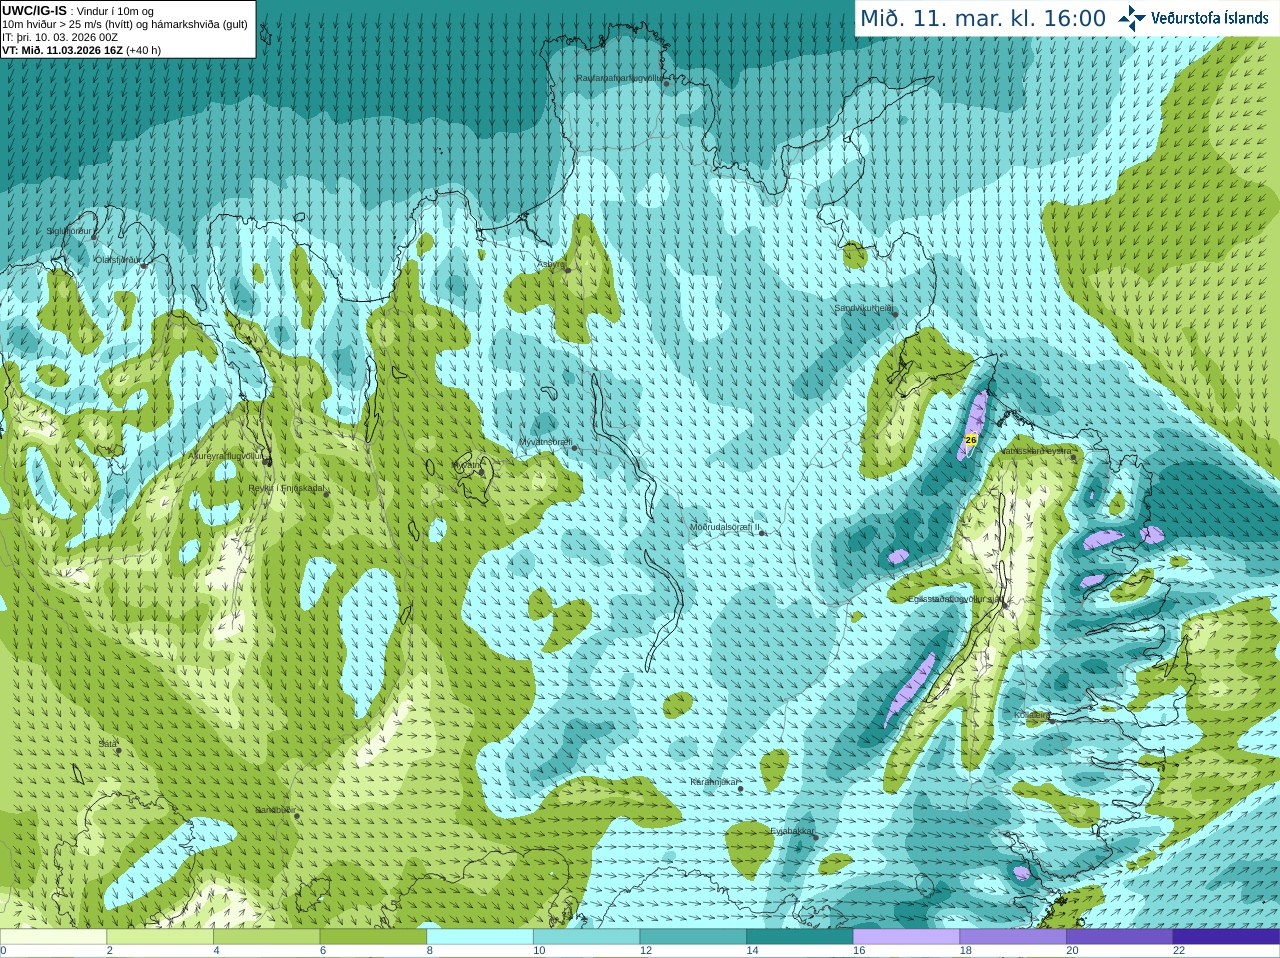1280x958 pixels.
Task: Click the 16–18 m/s lavender swatch
Action: click(907, 937)
